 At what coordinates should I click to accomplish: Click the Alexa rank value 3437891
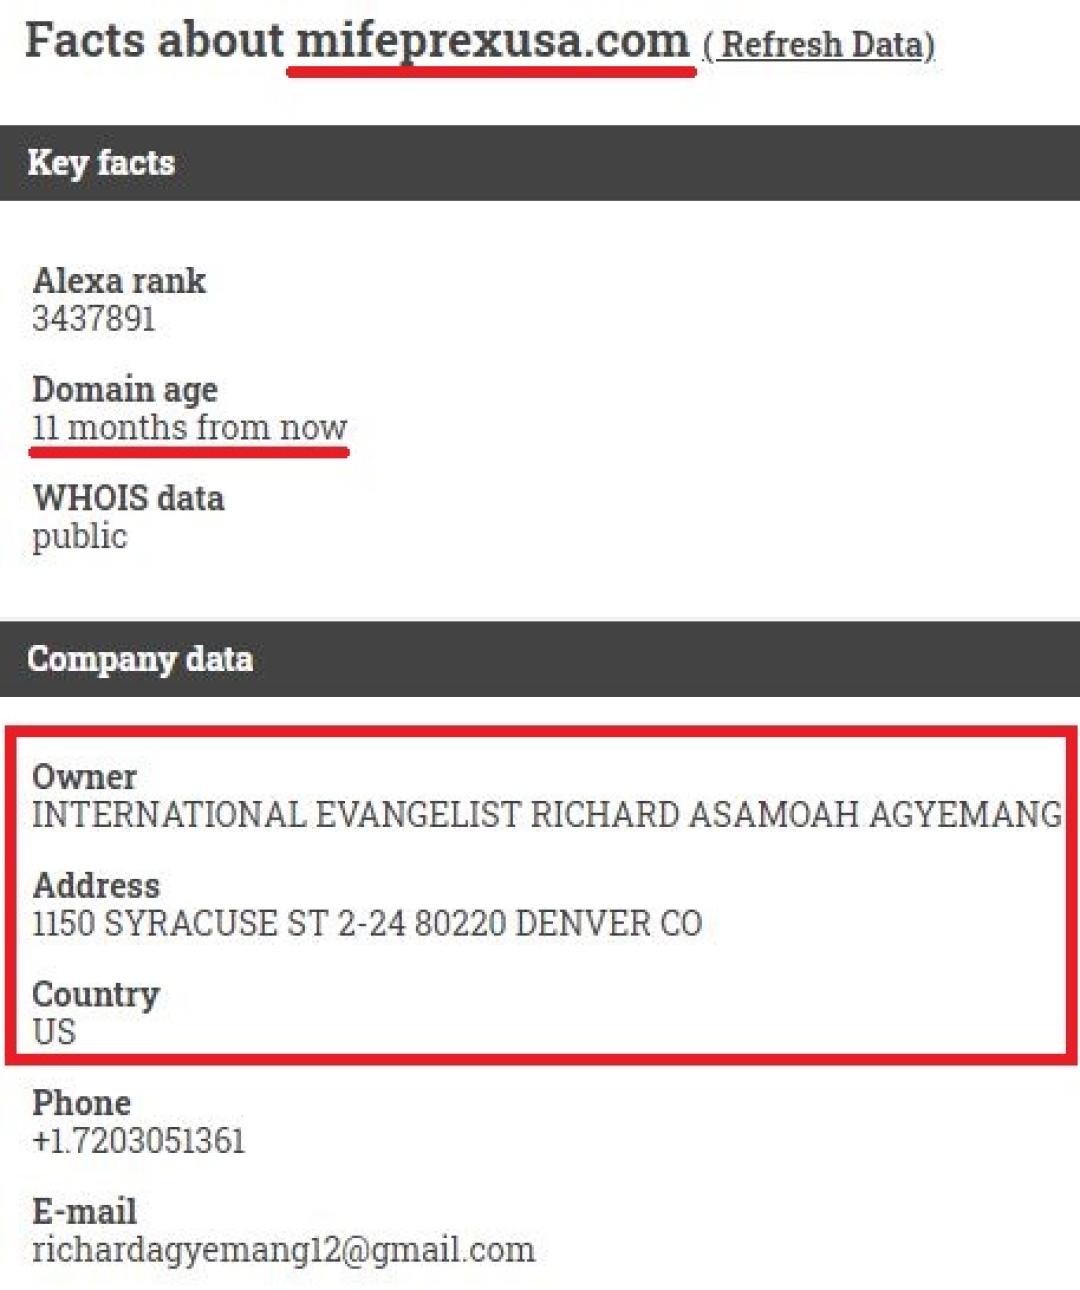point(94,319)
